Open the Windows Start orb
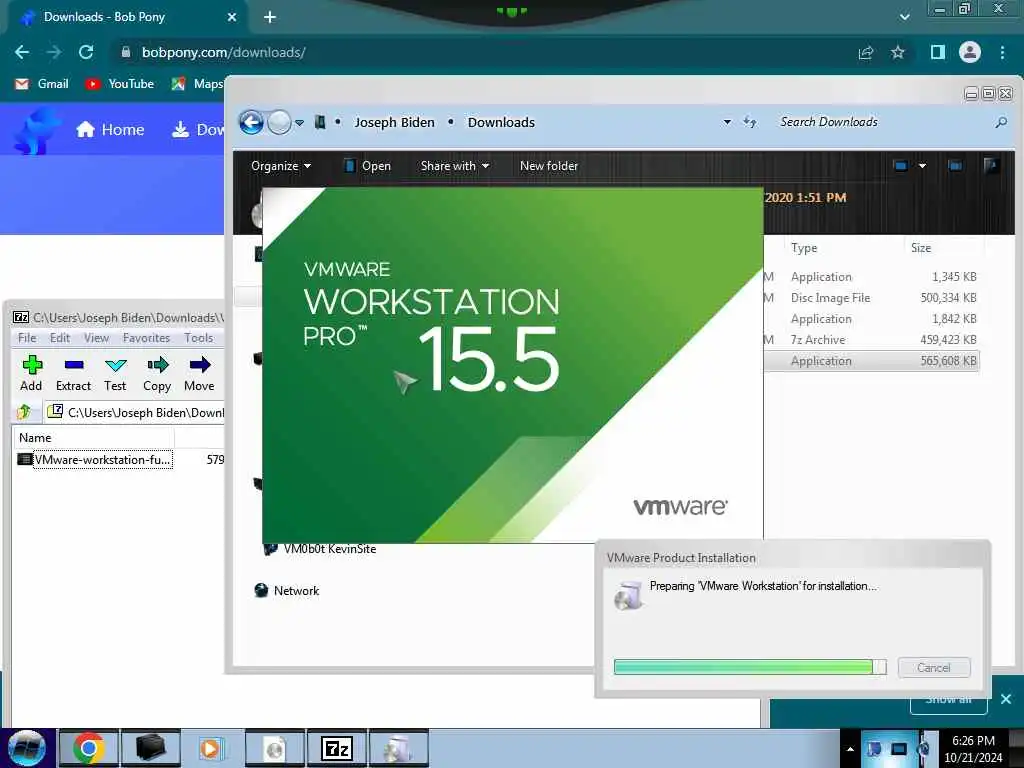The width and height of the screenshot is (1024, 768). click(x=27, y=748)
